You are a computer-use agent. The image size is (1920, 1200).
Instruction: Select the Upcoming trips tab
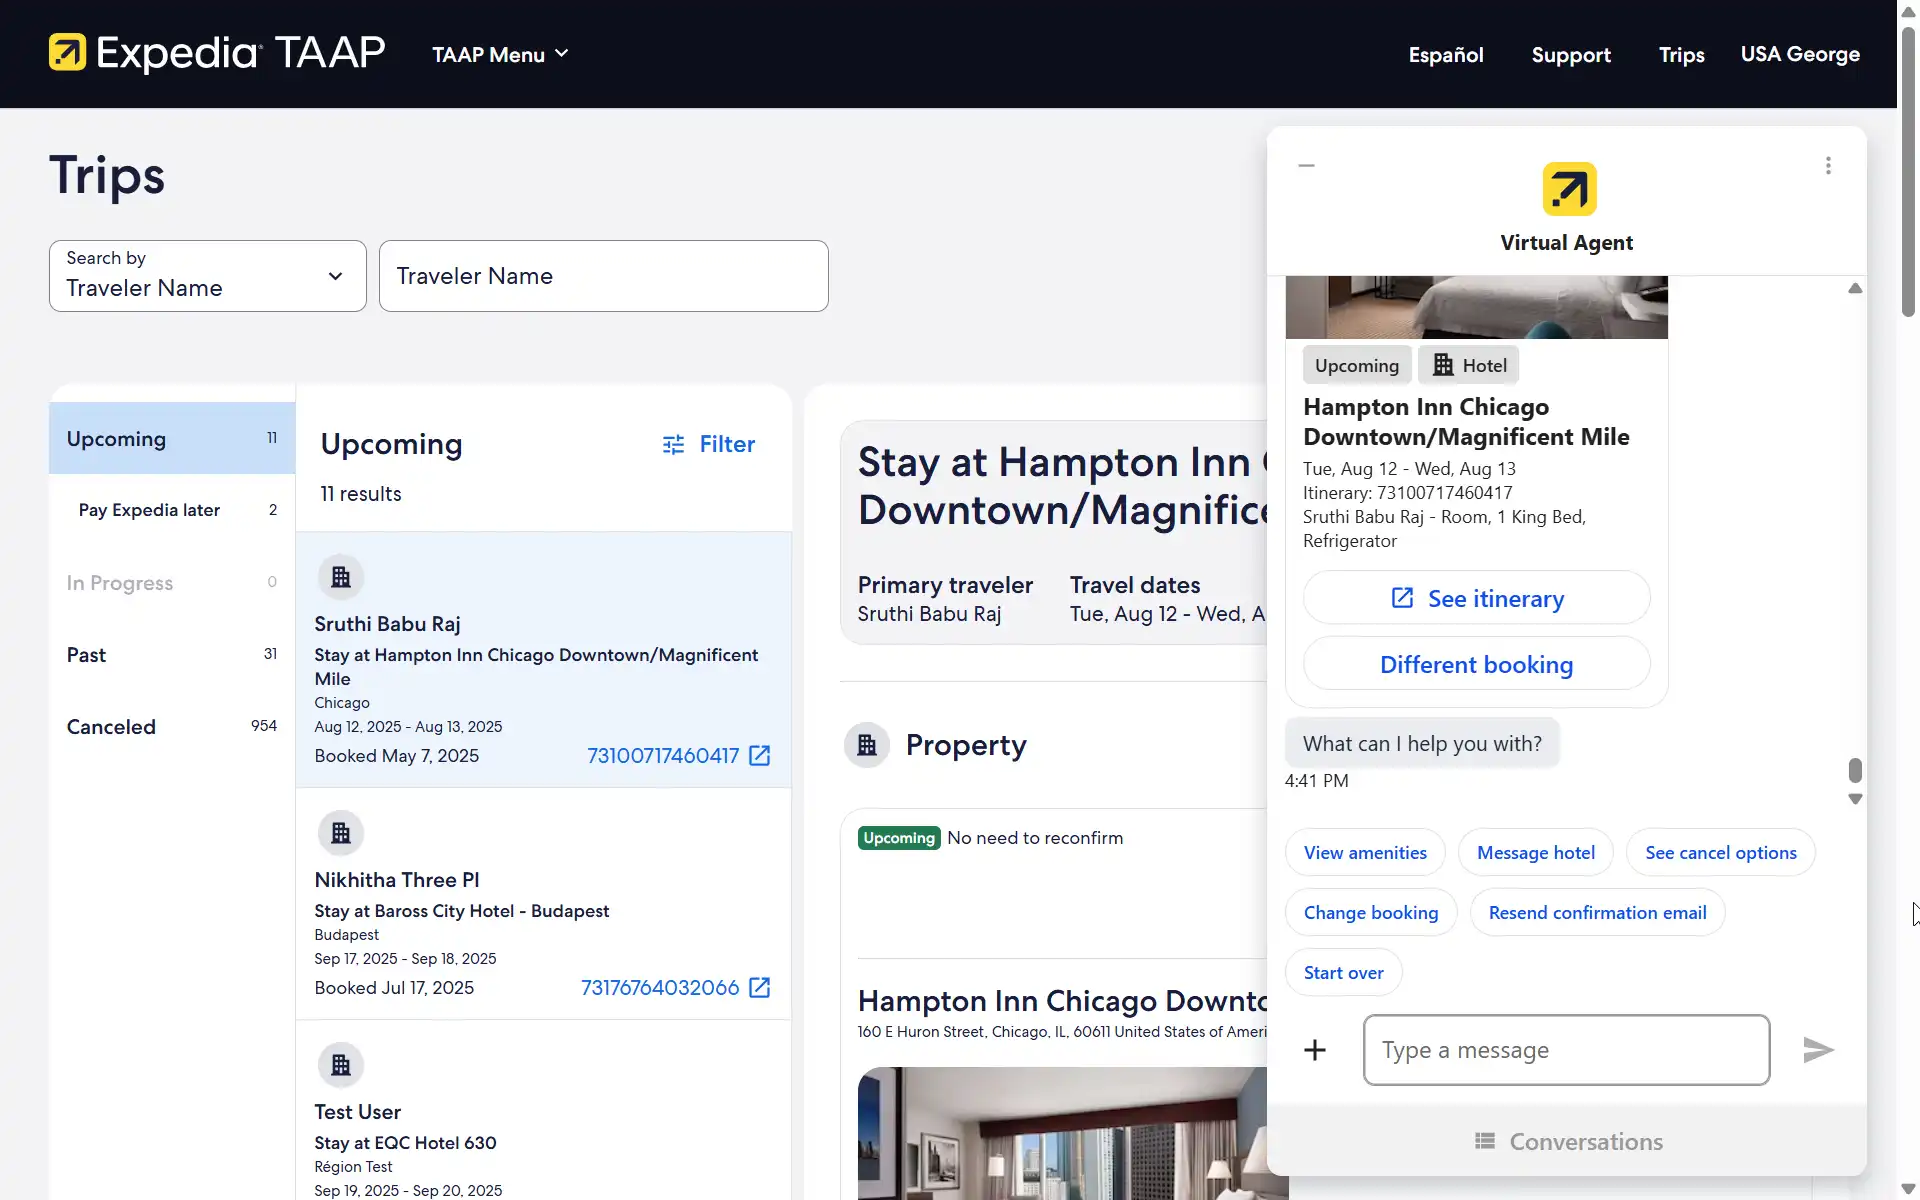click(172, 438)
